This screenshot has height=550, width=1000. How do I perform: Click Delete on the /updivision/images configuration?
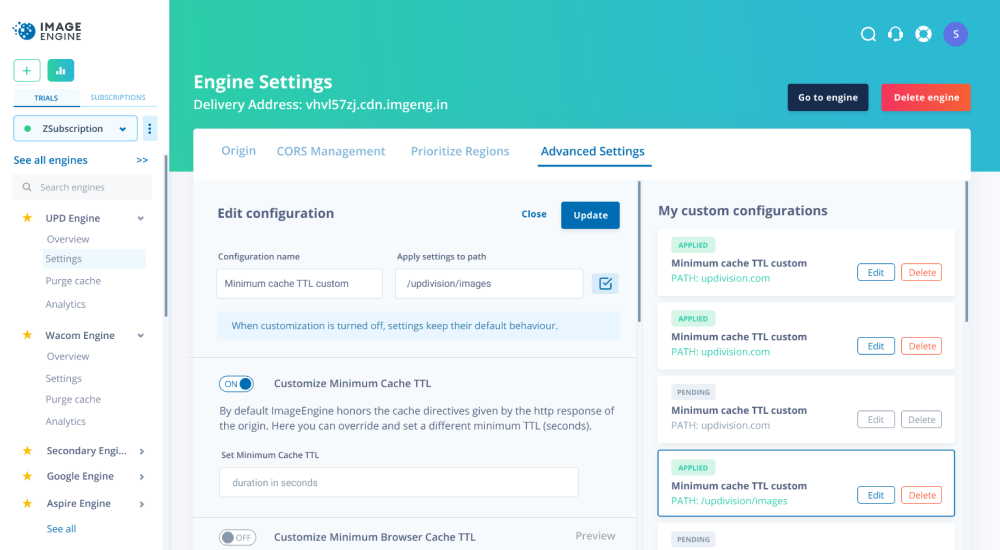[922, 495]
